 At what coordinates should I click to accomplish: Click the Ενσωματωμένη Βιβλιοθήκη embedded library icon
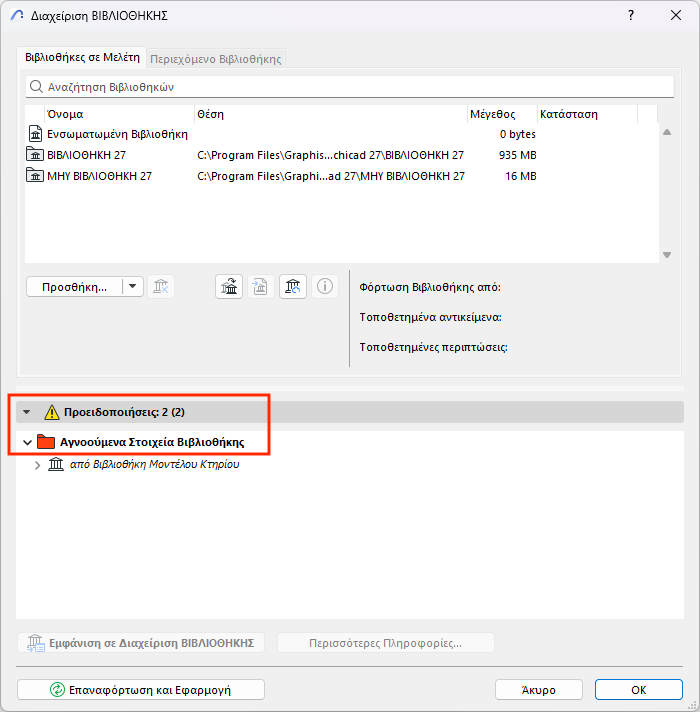(x=35, y=134)
